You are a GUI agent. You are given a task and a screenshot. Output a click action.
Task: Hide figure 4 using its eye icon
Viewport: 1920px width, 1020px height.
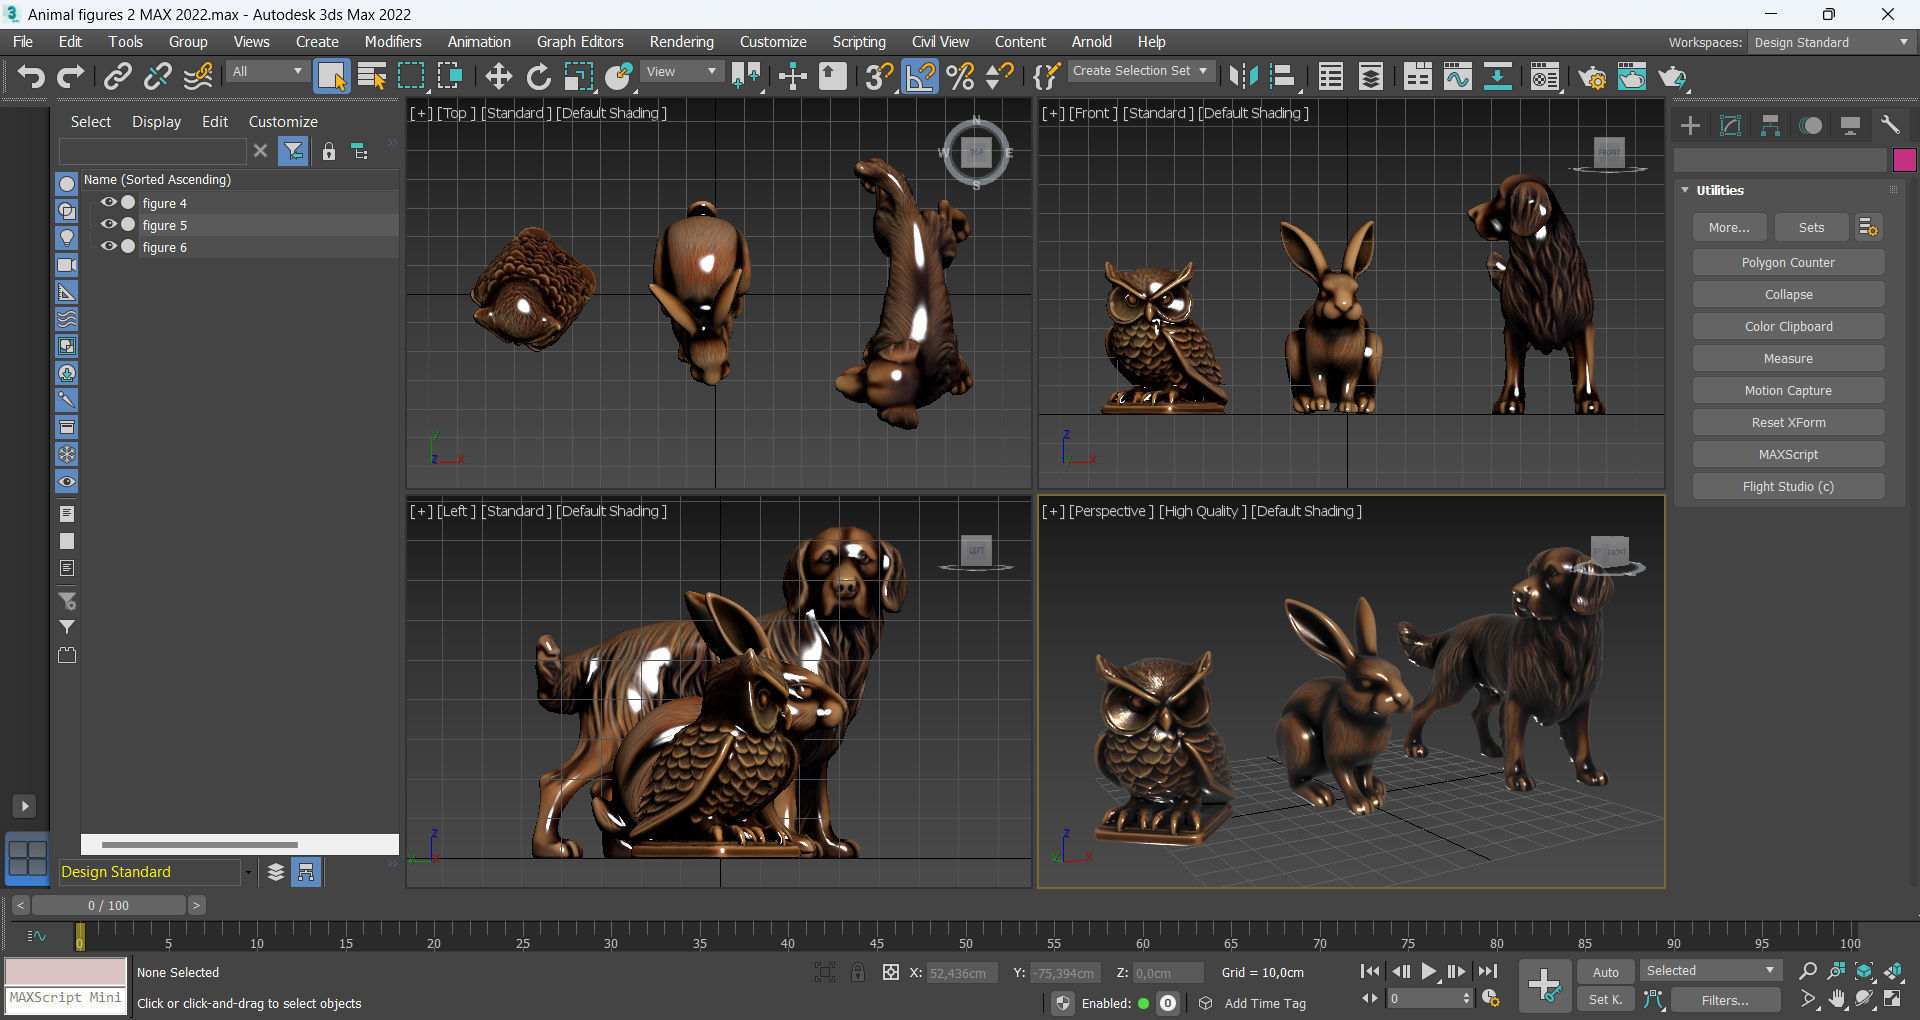coord(108,202)
